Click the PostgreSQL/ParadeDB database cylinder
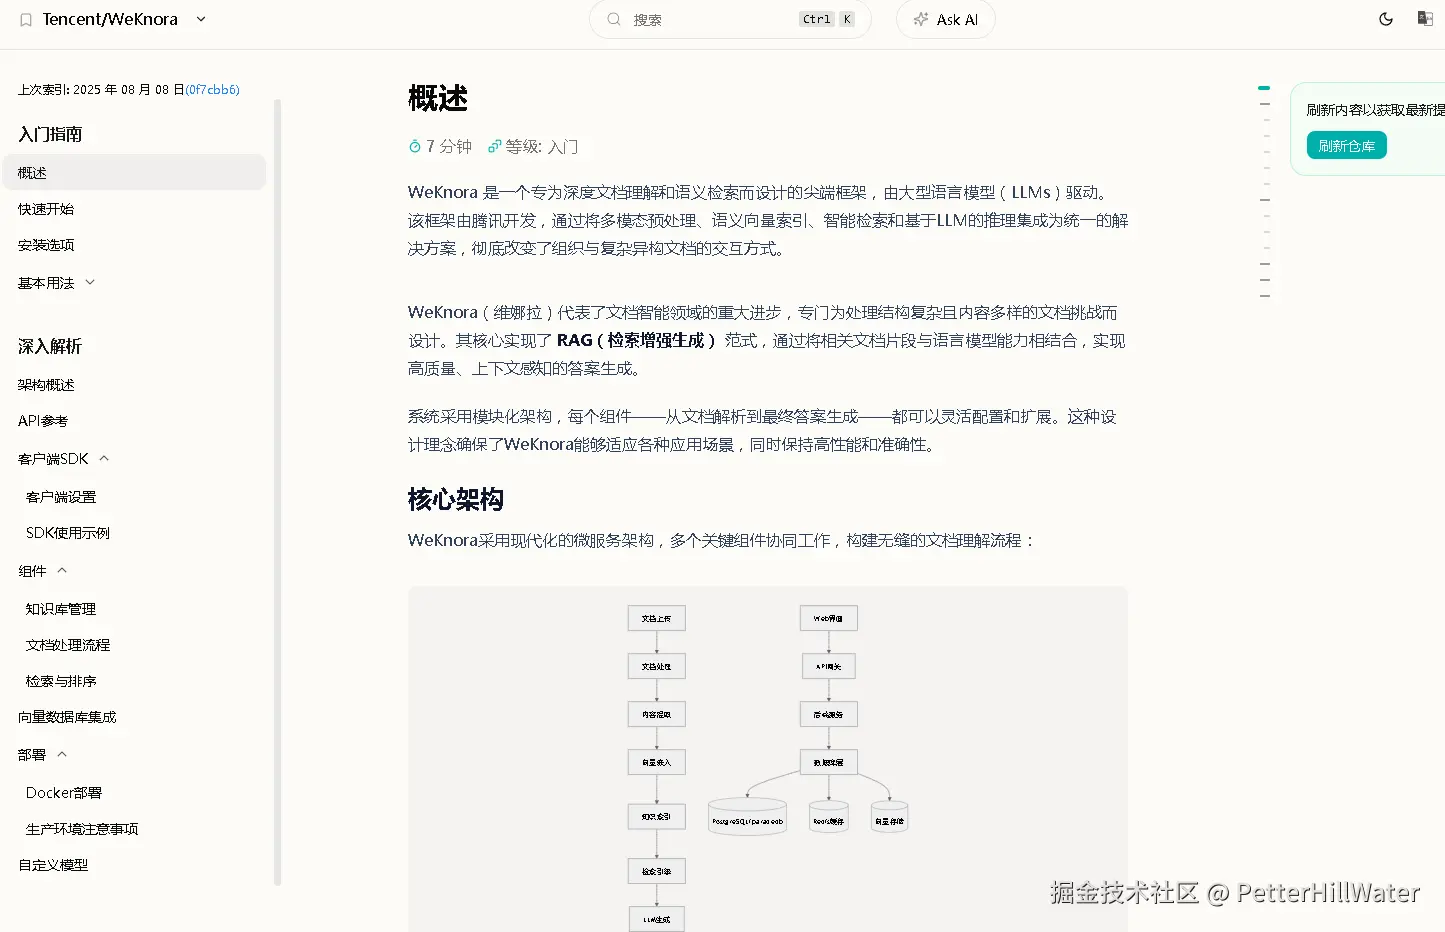Image resolution: width=1445 pixels, height=932 pixels. [747, 817]
